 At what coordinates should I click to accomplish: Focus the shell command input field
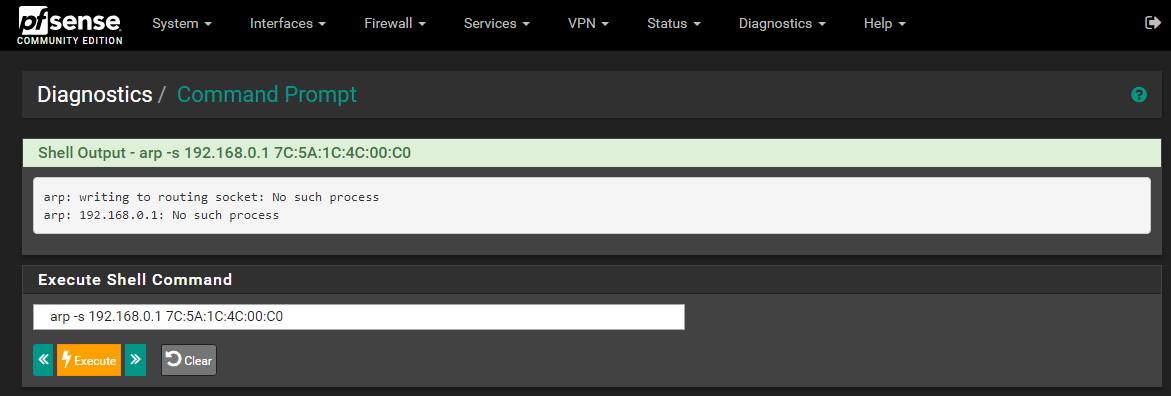[x=359, y=317]
